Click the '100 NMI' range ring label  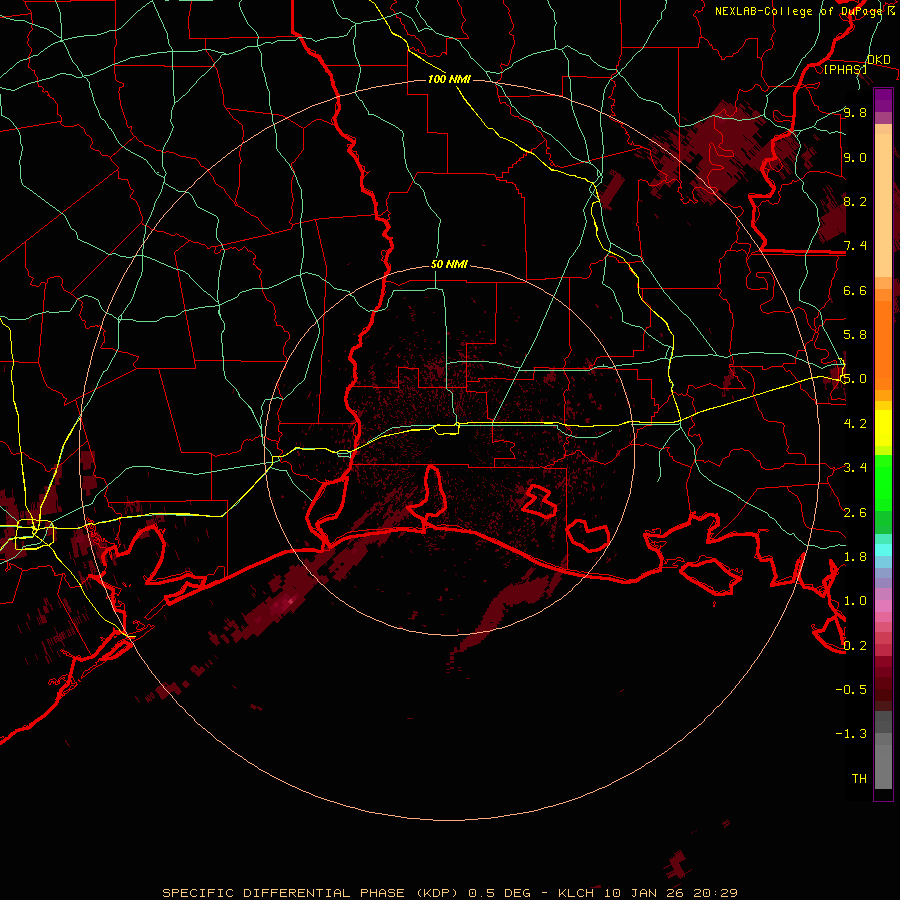tap(449, 79)
